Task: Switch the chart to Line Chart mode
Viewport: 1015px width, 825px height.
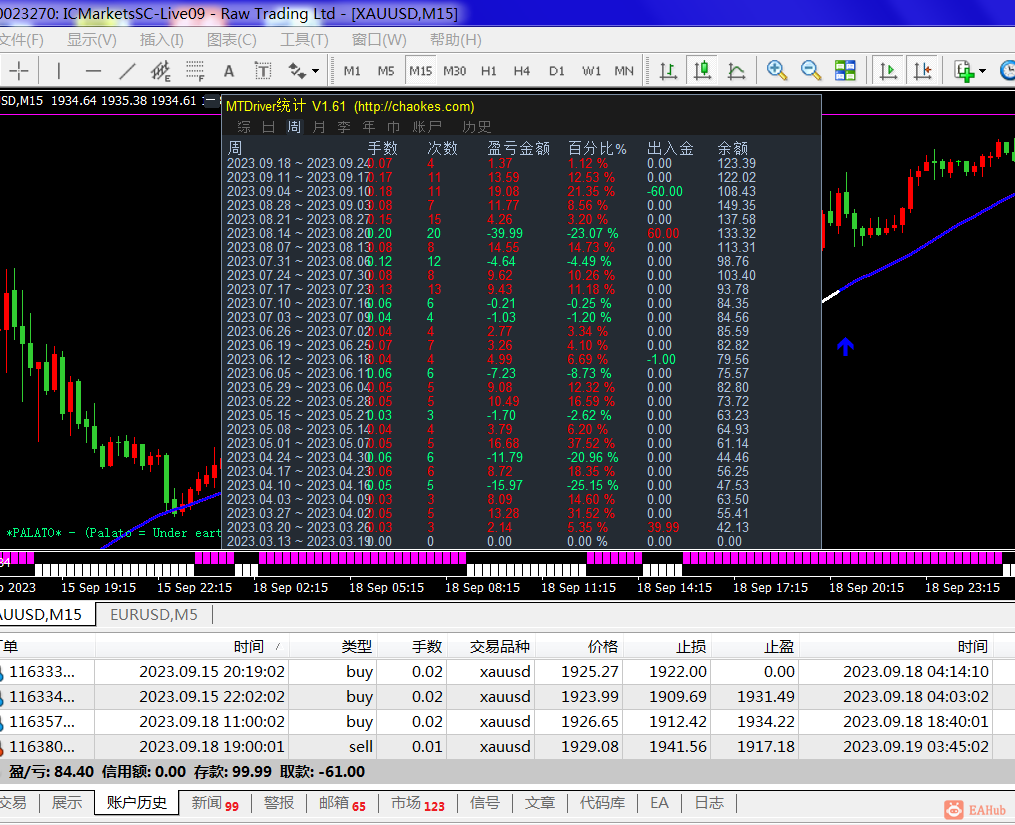Action: pos(737,70)
